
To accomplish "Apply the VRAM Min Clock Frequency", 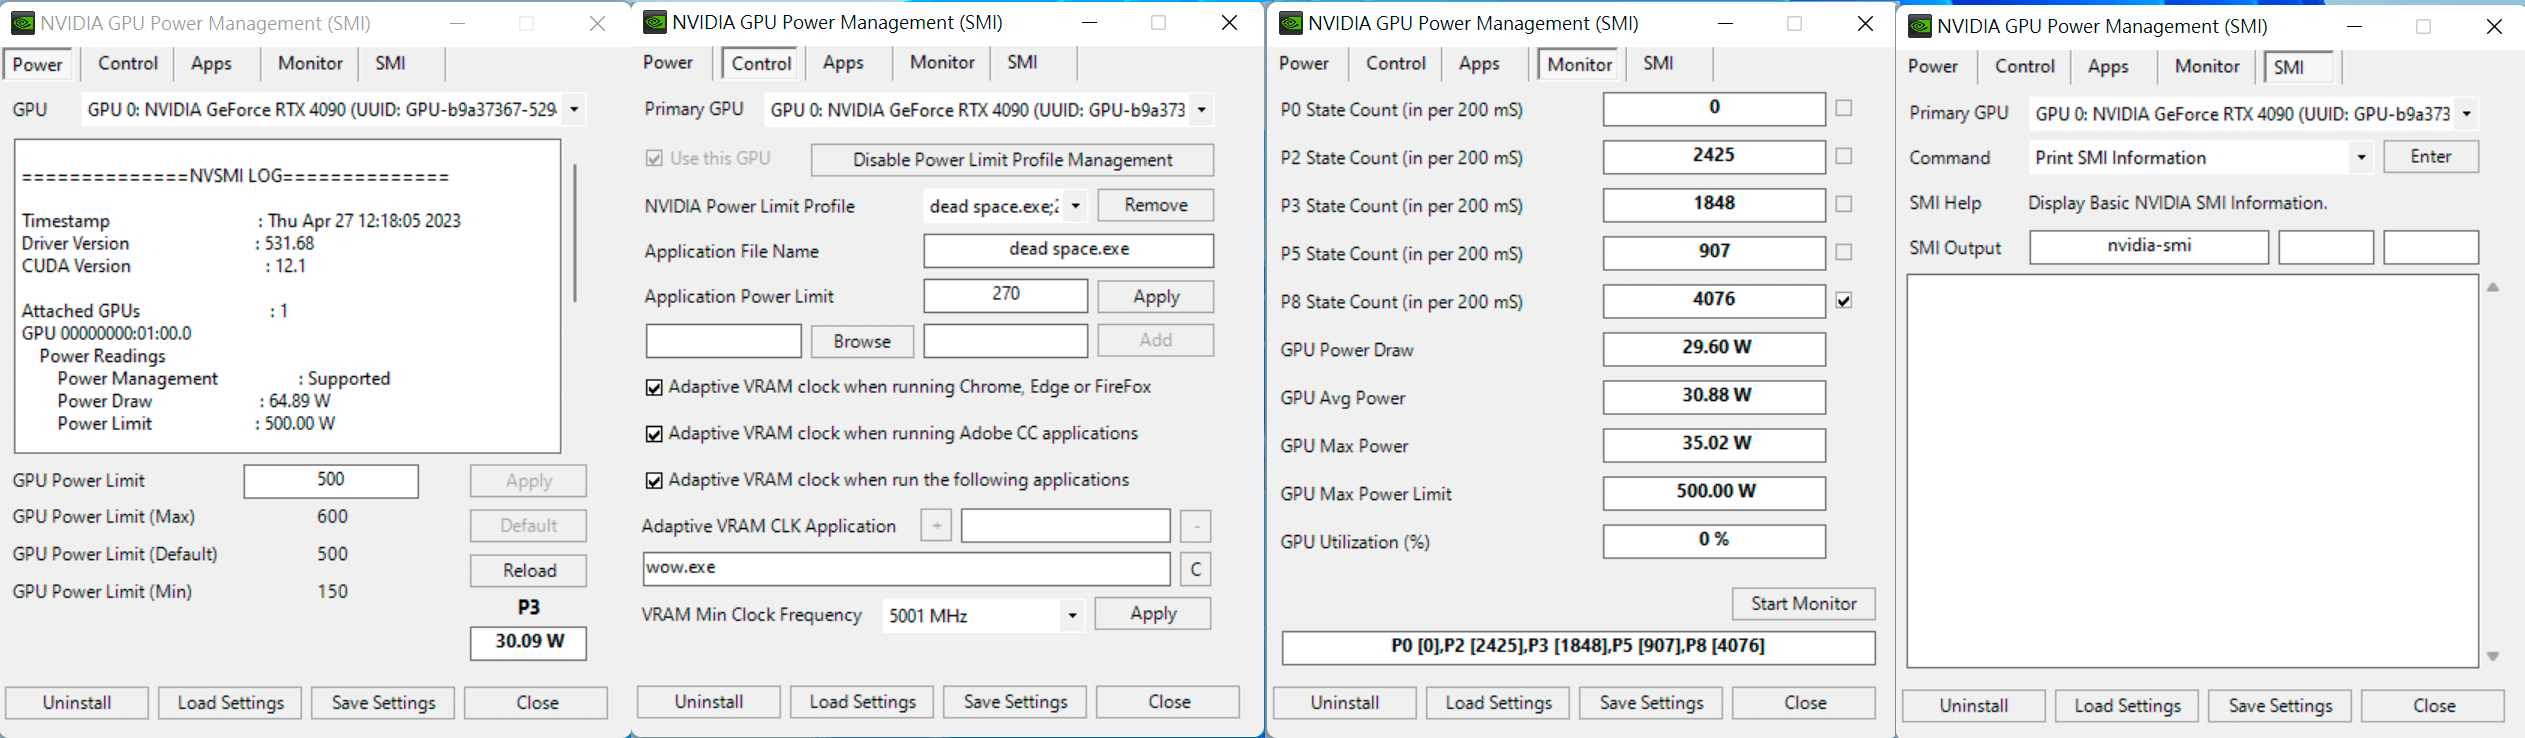I will [1153, 614].
